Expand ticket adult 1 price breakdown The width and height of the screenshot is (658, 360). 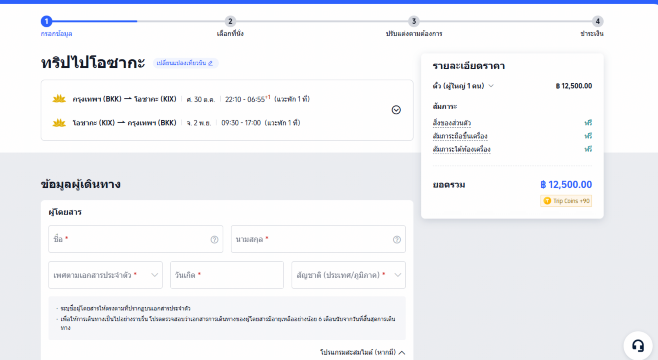463,86
